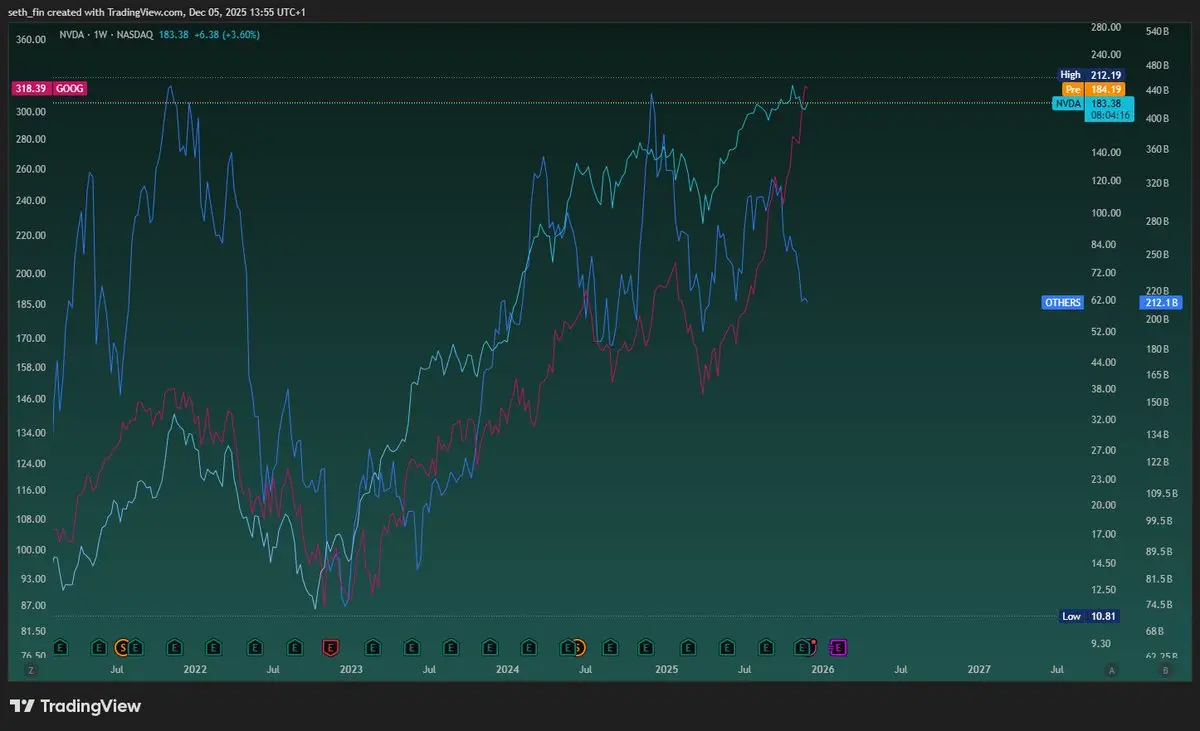The width and height of the screenshot is (1200, 731).
Task: Click 220.00 on the left price scale
Action: [x=33, y=236]
